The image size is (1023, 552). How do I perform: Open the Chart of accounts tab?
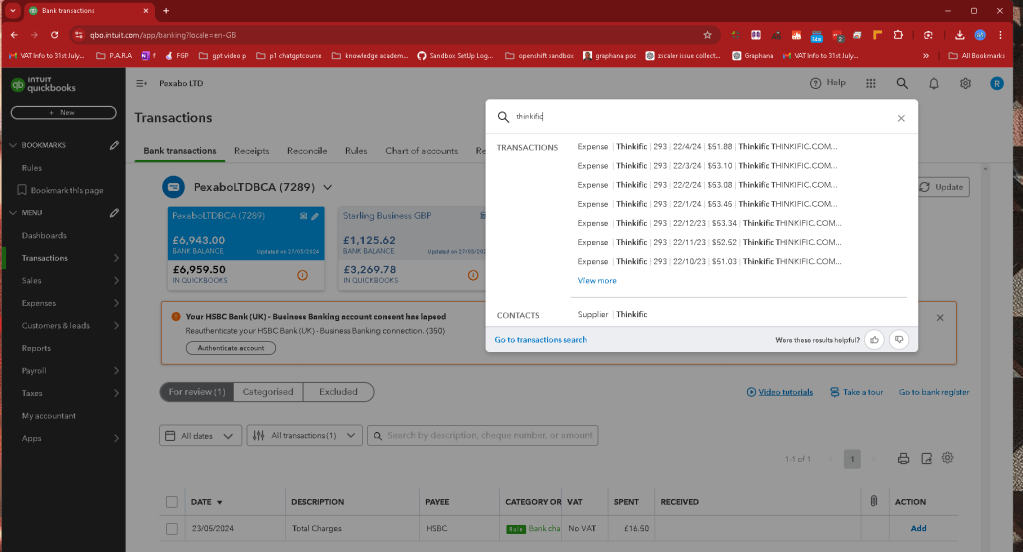(x=421, y=151)
